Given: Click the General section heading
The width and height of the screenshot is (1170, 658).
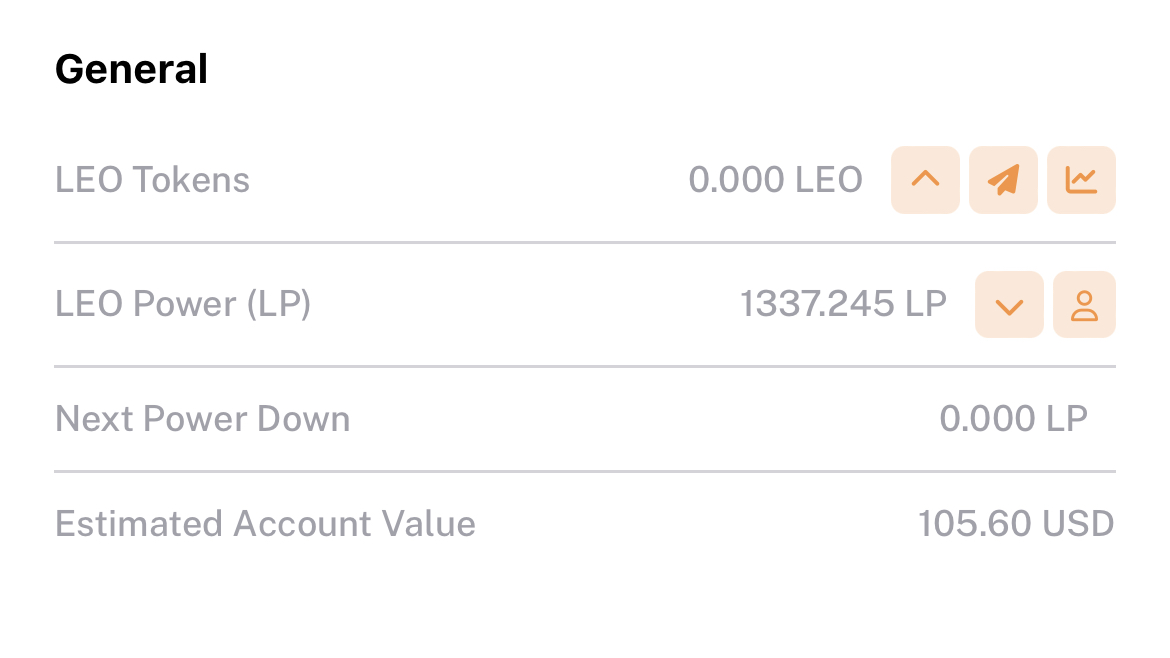Looking at the screenshot, I should pyautogui.click(x=131, y=69).
